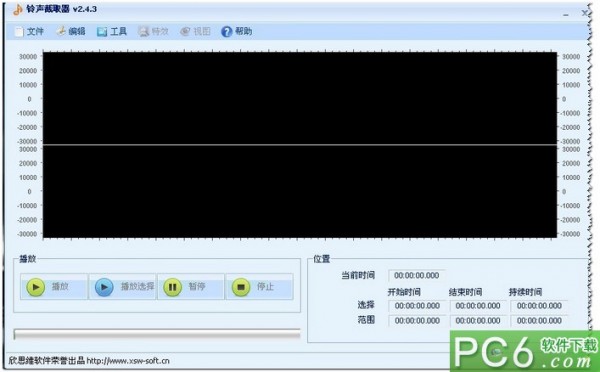
Task: Click the eye icon beside 视图
Action: click(x=185, y=31)
